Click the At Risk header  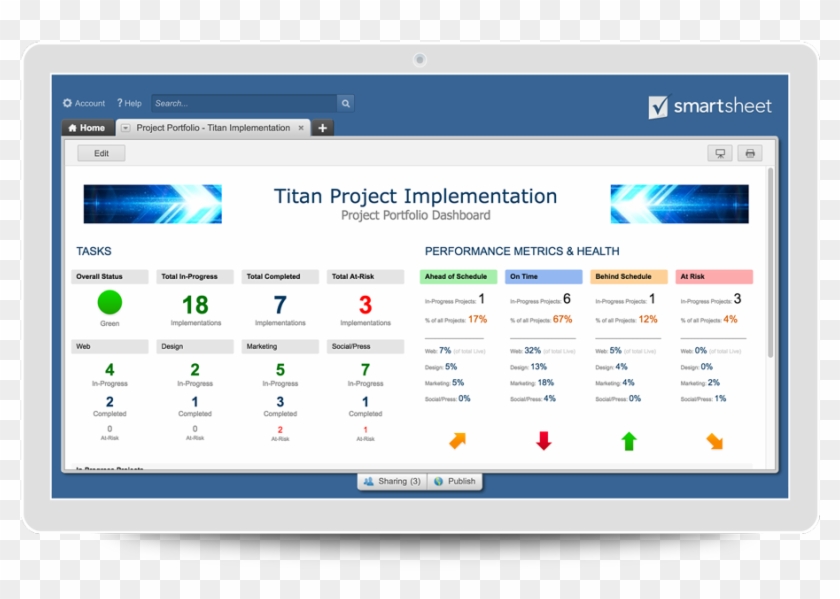714,276
